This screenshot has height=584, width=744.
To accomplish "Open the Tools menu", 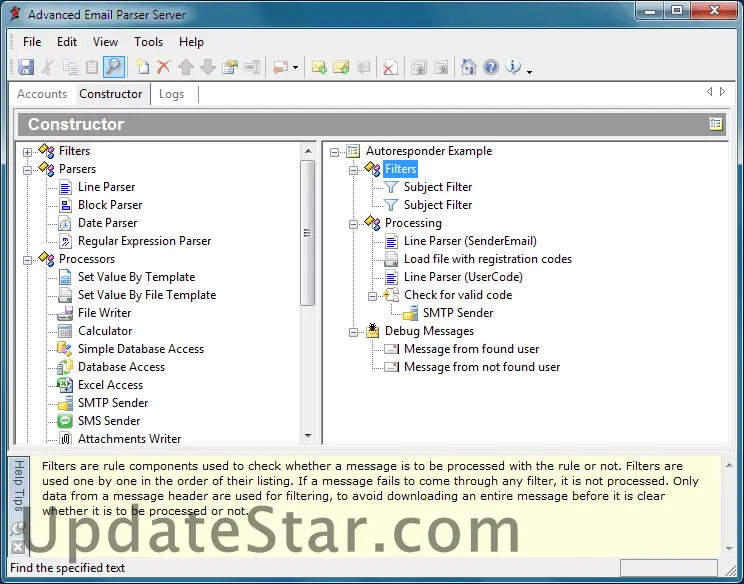I will 149,42.
